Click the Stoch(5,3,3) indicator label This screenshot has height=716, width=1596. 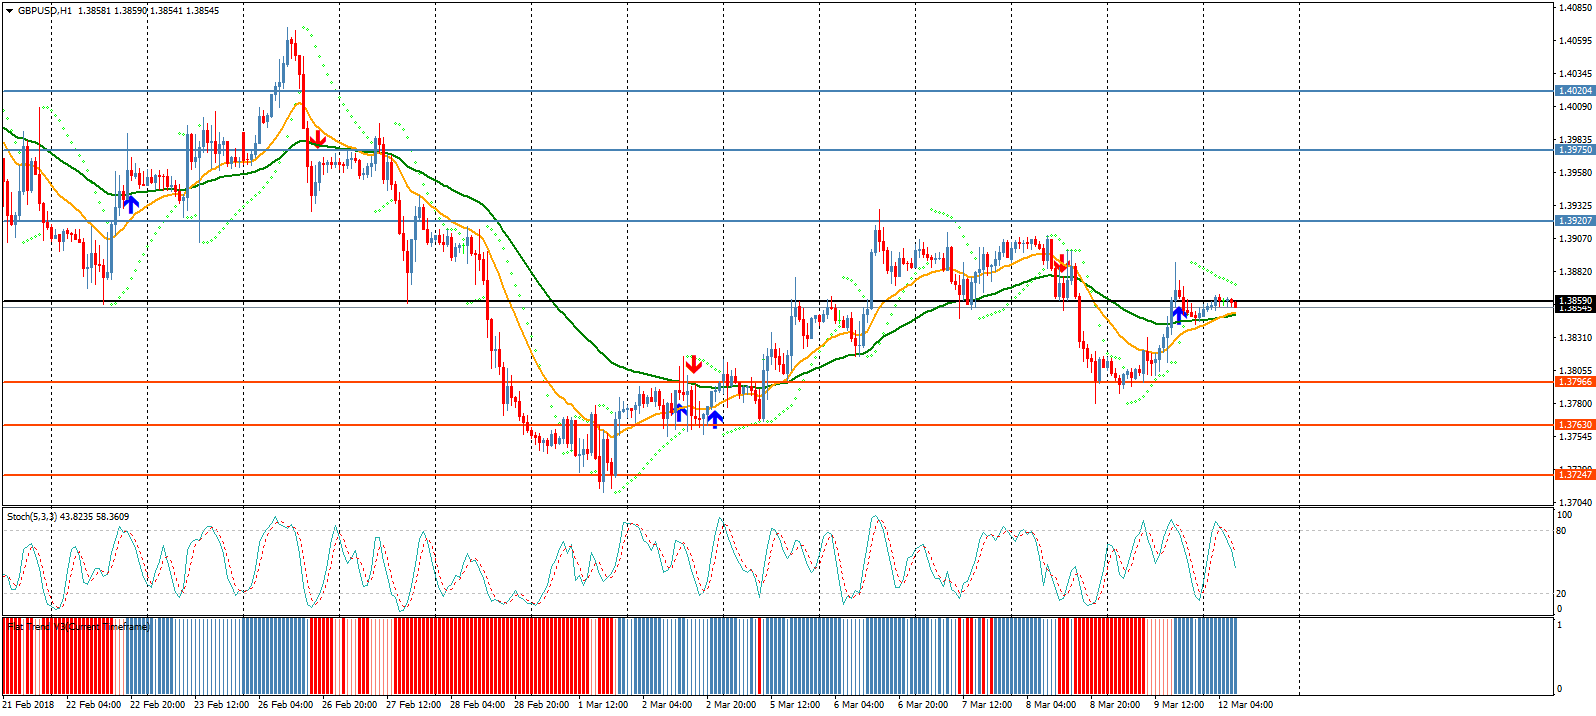[67, 517]
